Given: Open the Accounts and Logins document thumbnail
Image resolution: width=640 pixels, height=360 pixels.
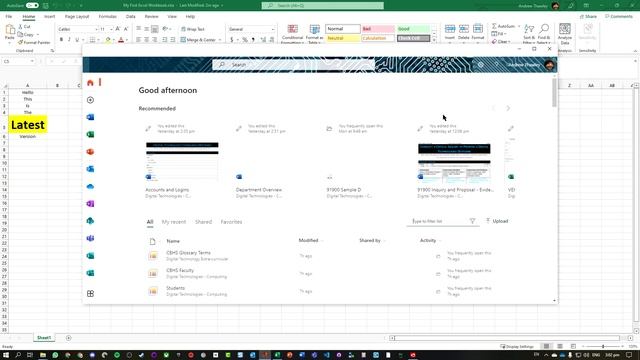Looking at the screenshot, I should [x=182, y=161].
